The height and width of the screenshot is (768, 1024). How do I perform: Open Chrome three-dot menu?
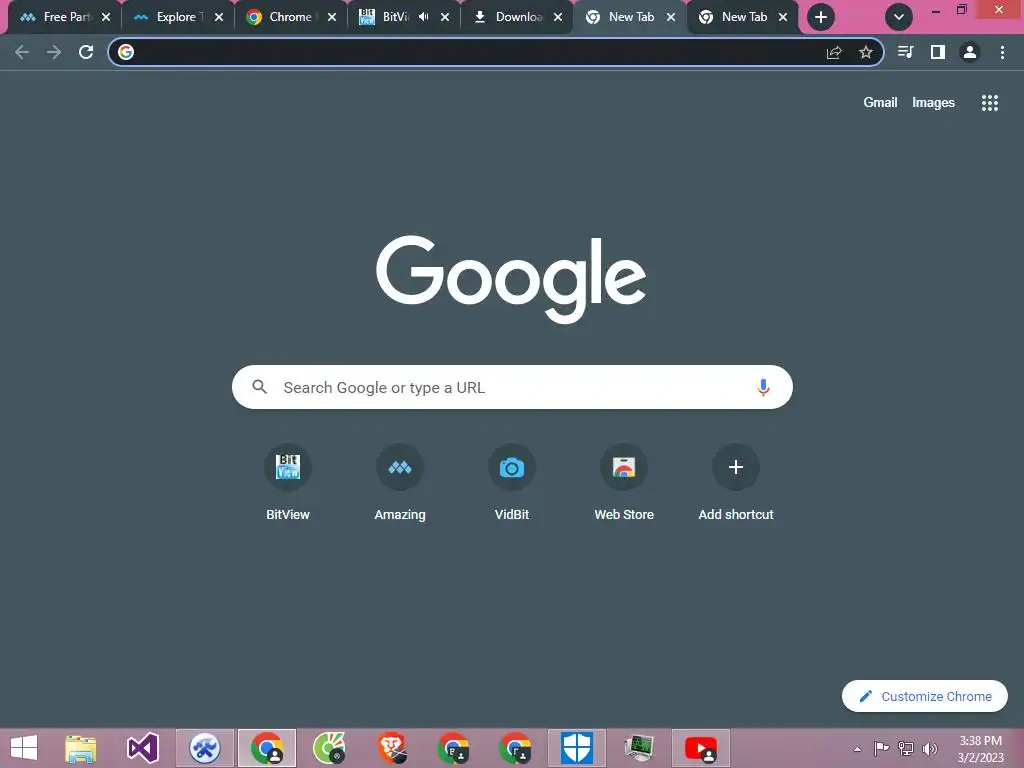pos(1002,52)
